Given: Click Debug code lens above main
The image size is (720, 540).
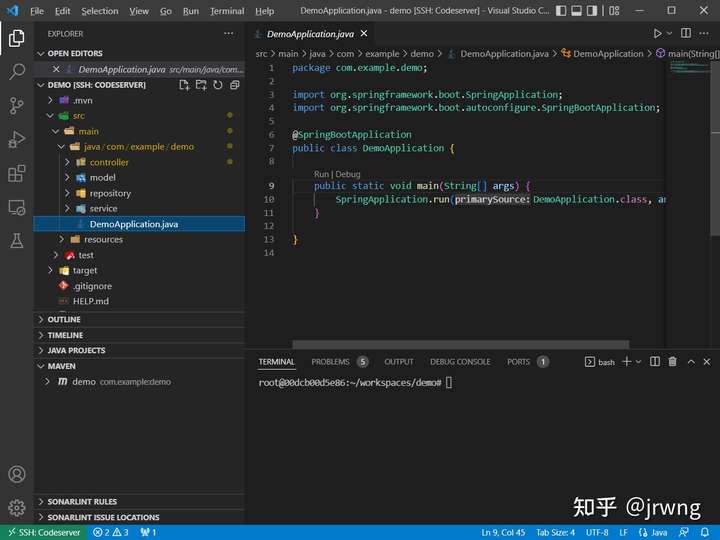Looking at the screenshot, I should click(348, 174).
